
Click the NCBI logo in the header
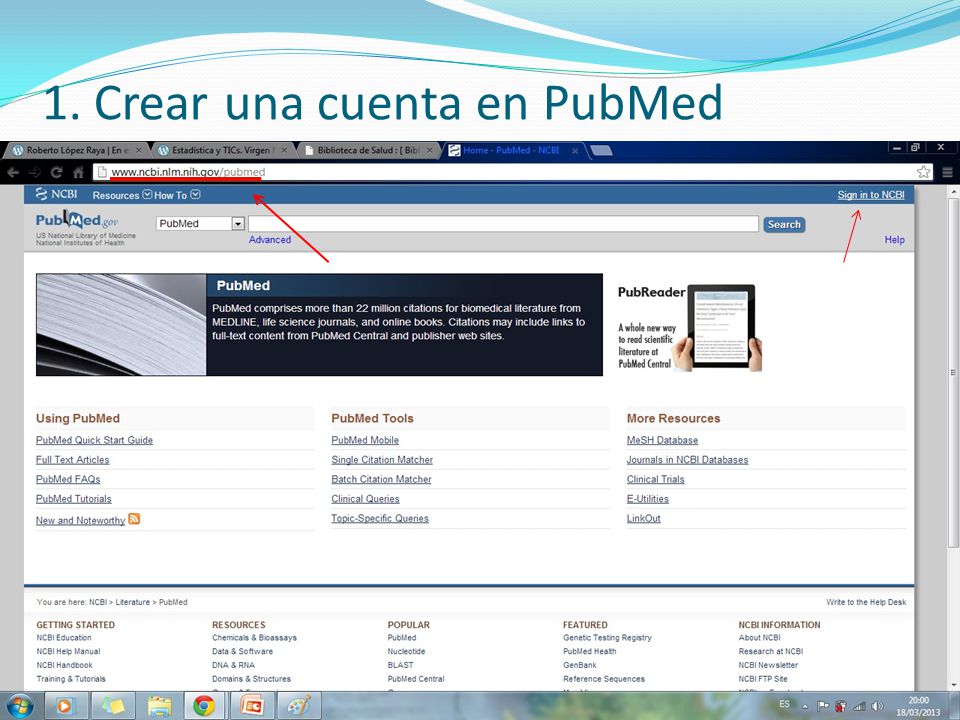56,194
